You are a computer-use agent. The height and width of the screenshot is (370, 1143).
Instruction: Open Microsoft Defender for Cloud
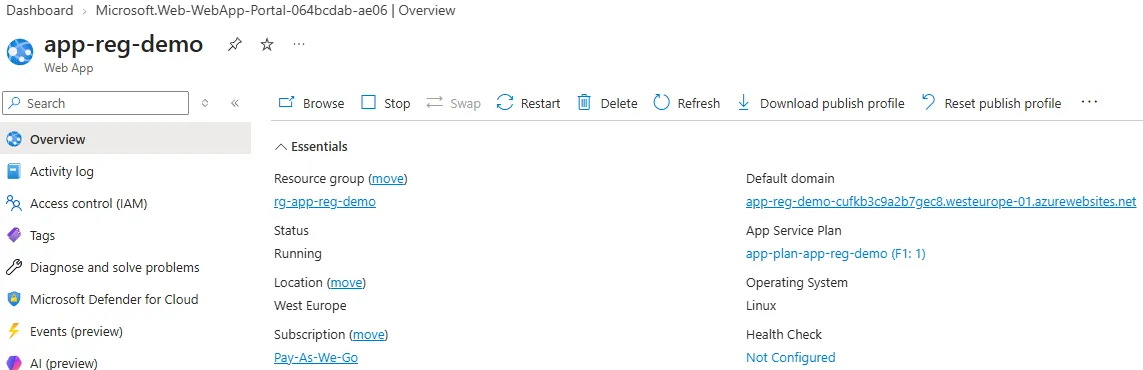pos(125,299)
